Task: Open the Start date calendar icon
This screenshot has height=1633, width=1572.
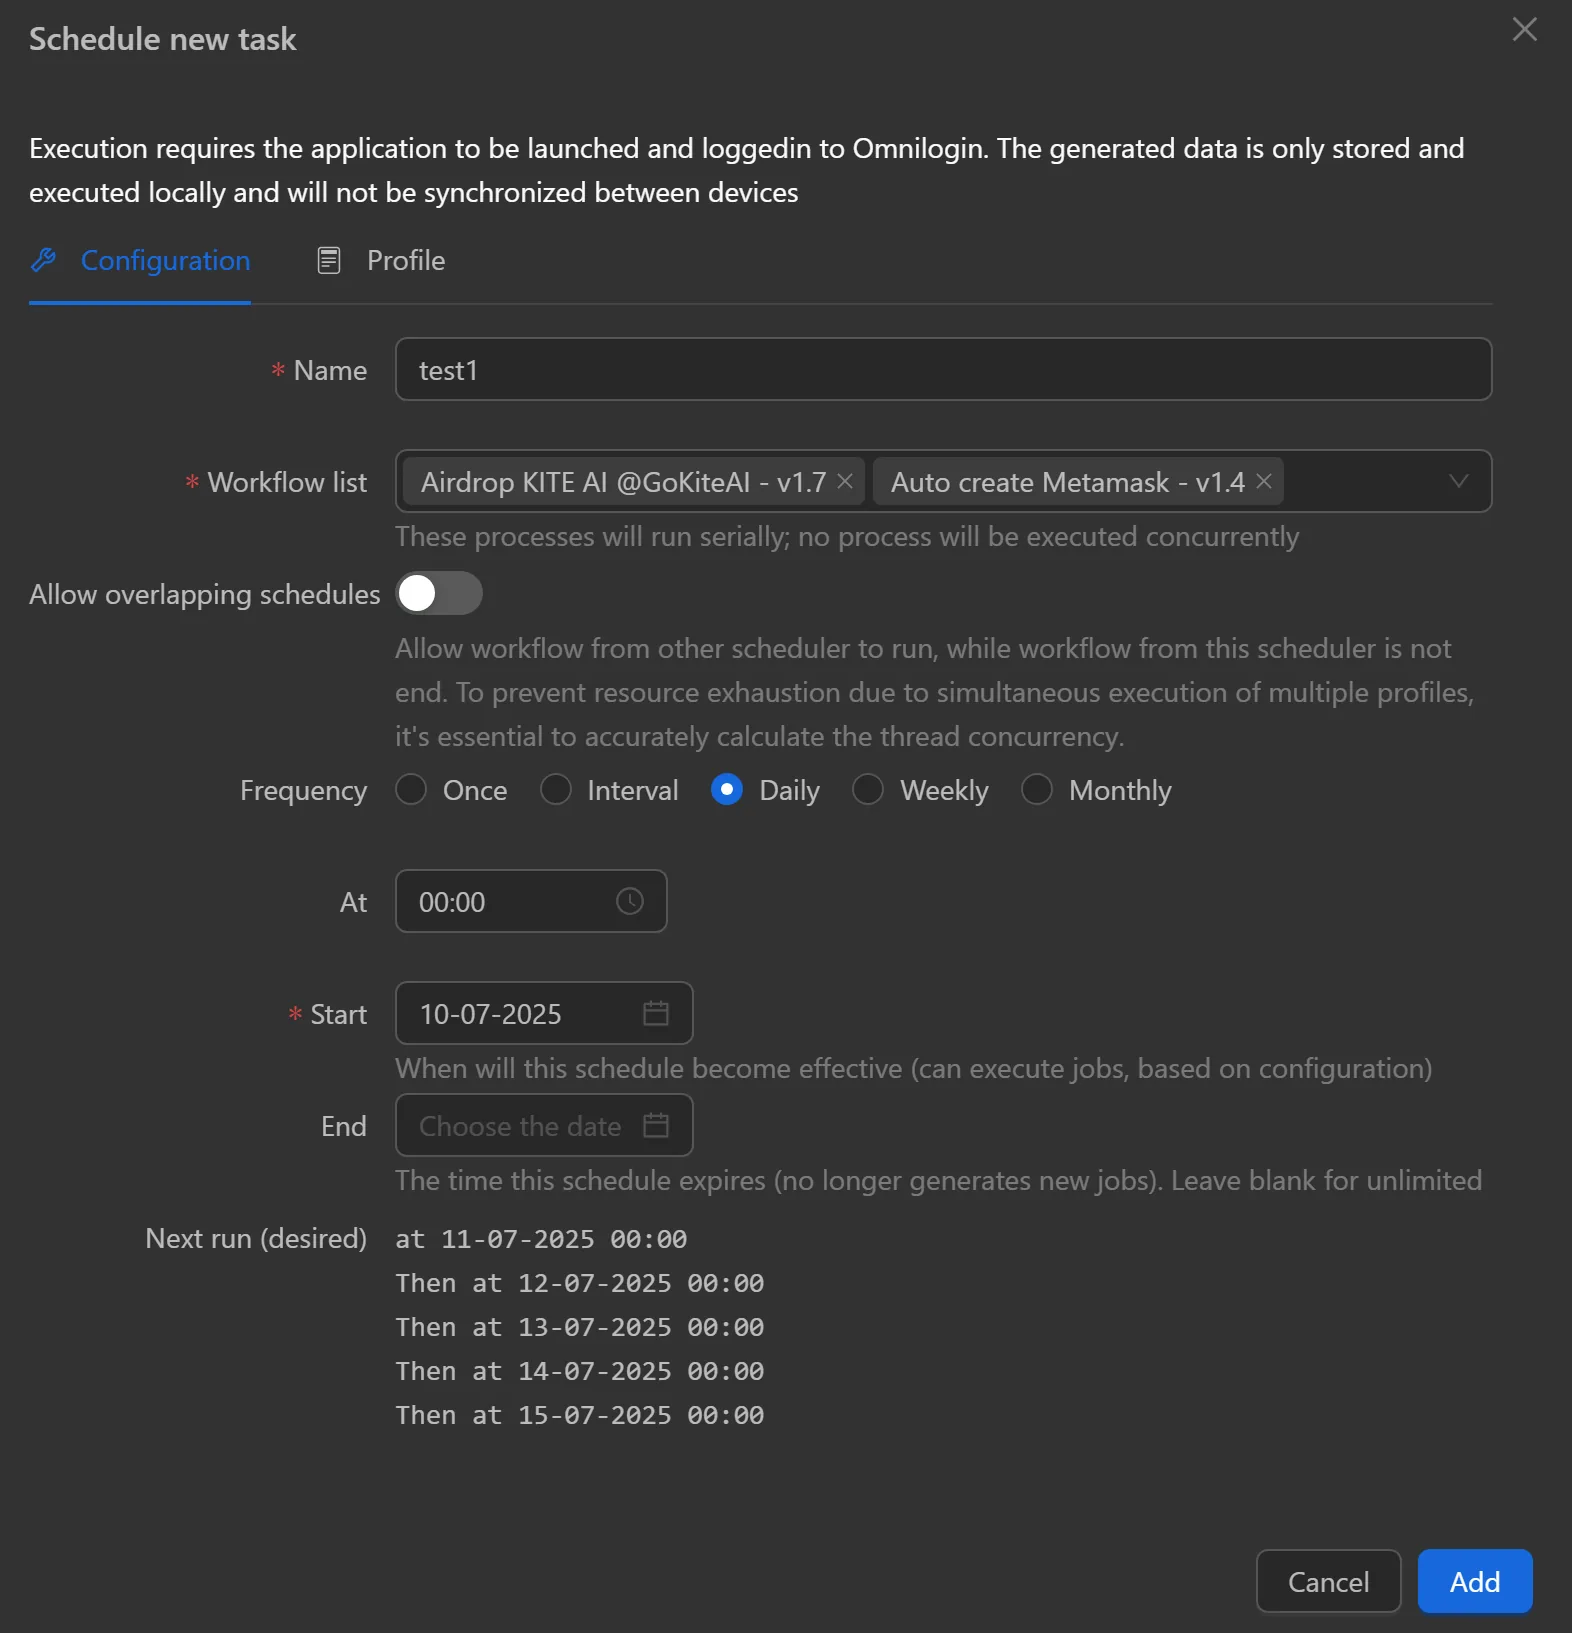Action: [656, 1013]
